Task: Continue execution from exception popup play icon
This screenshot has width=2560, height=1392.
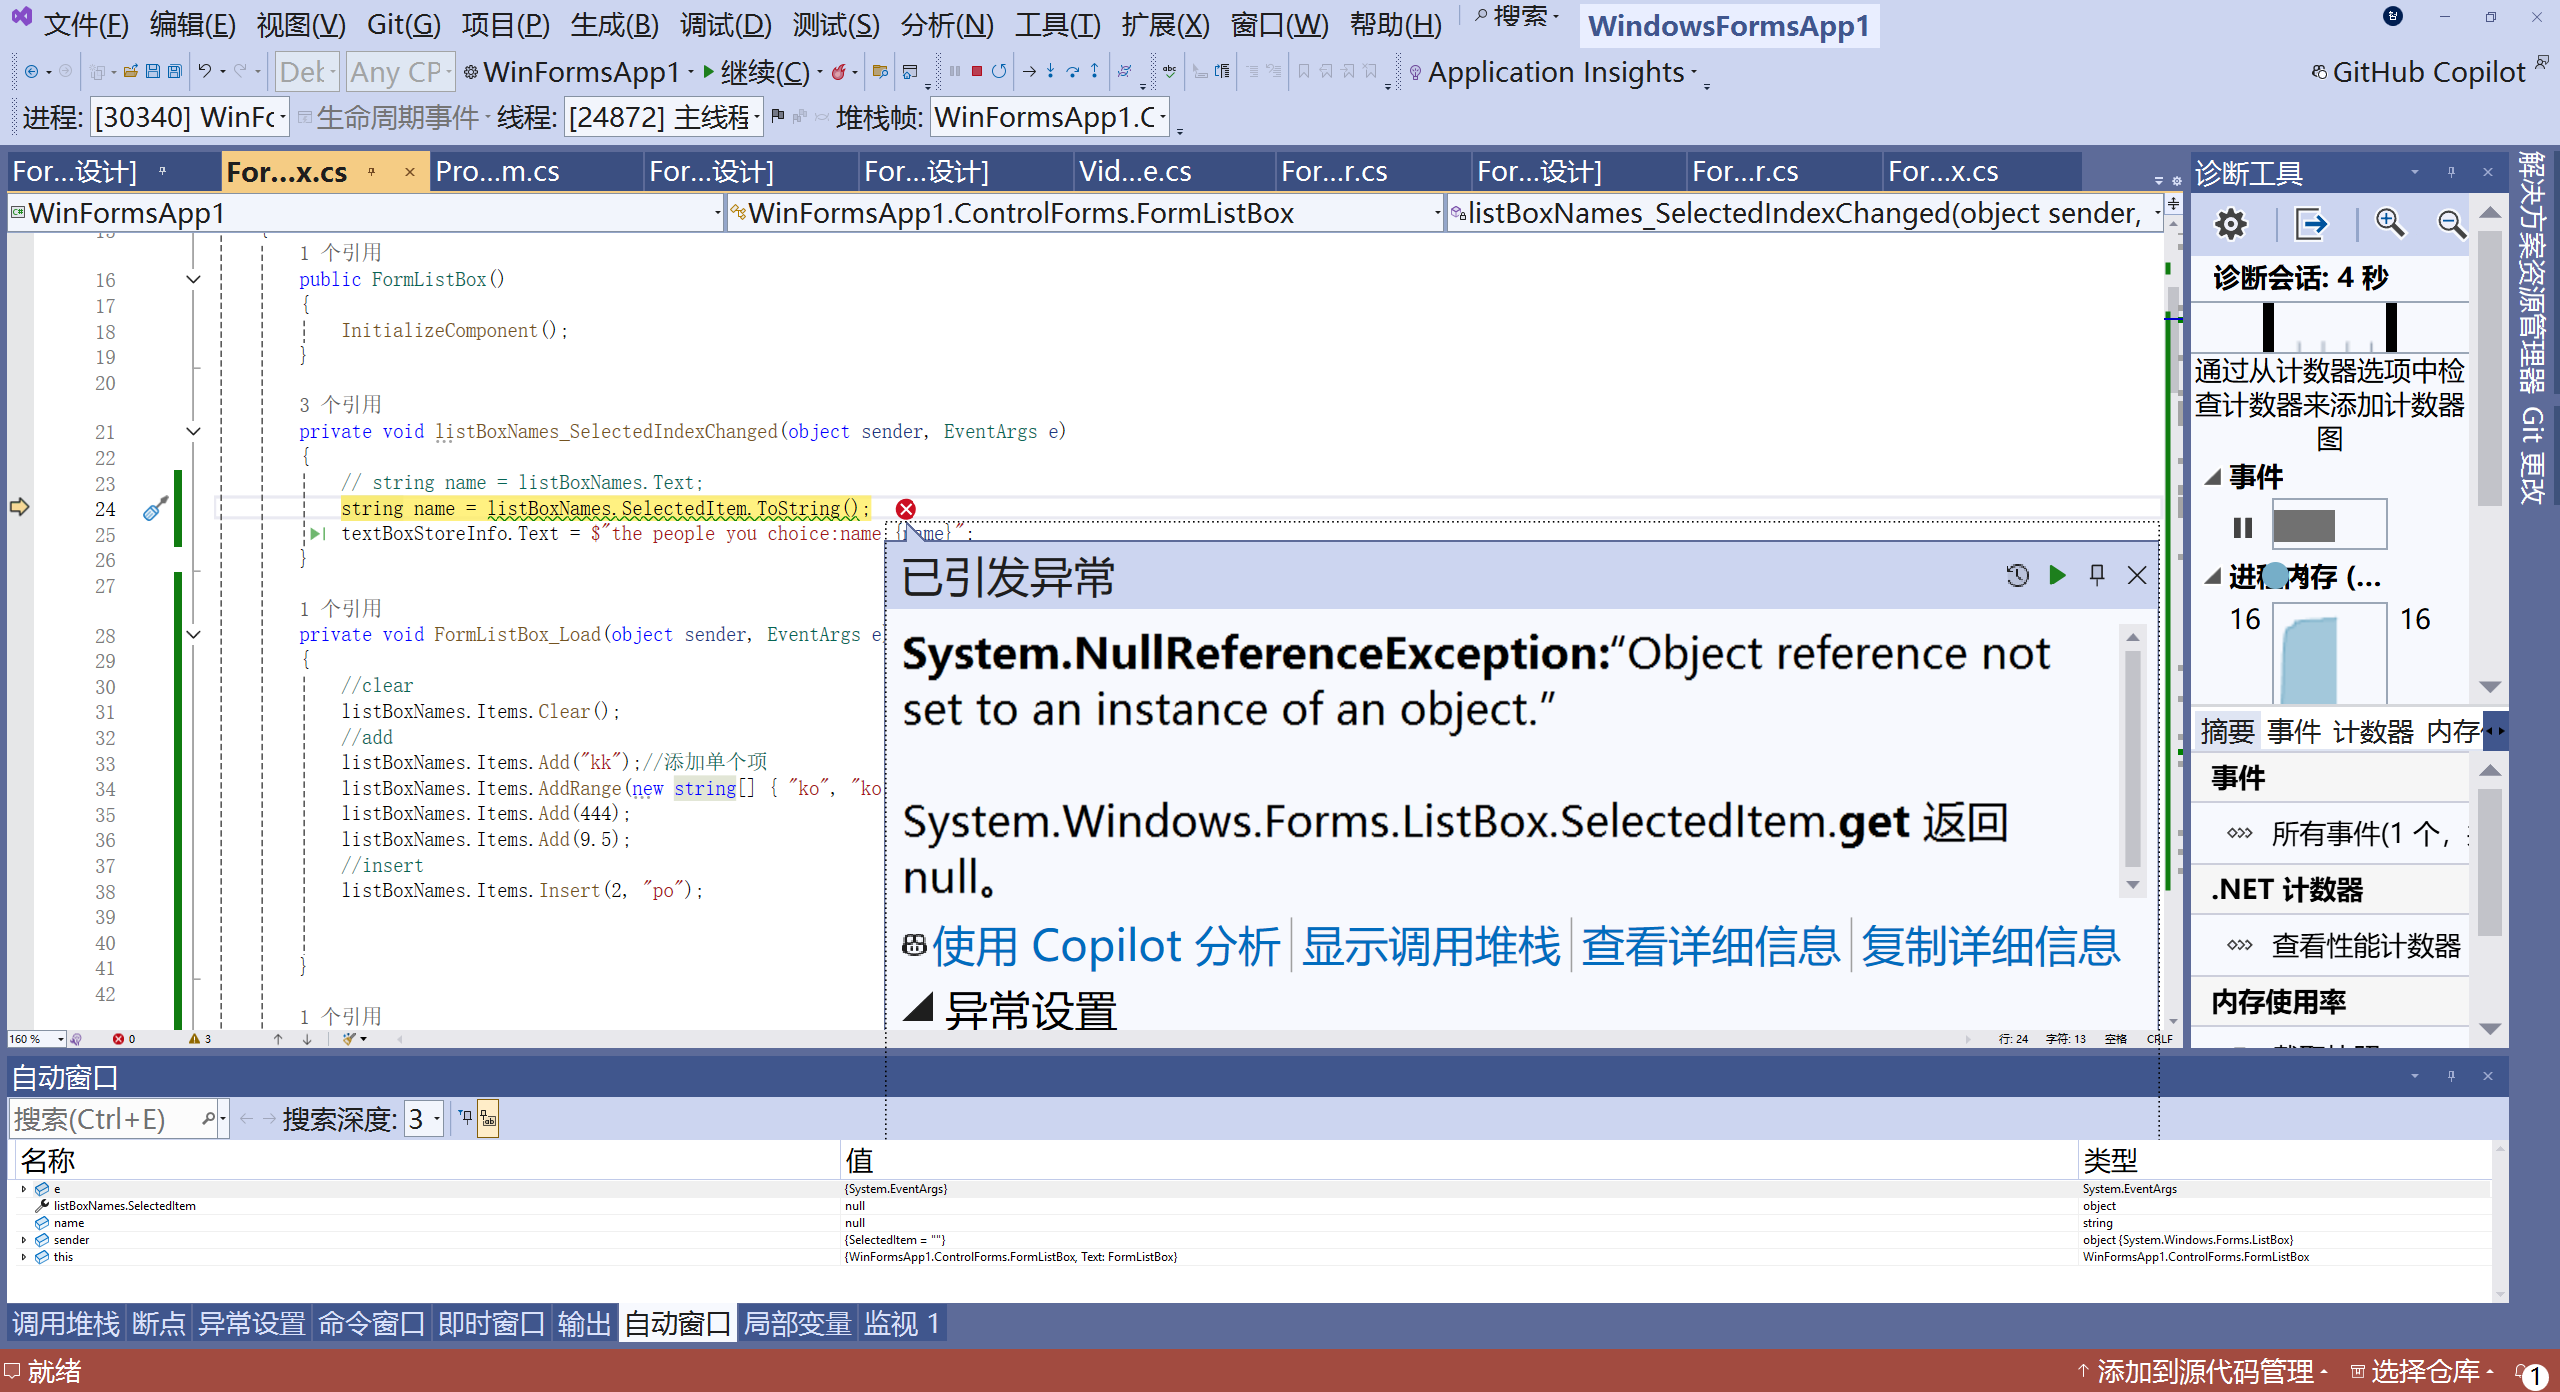Action: click(x=2057, y=574)
